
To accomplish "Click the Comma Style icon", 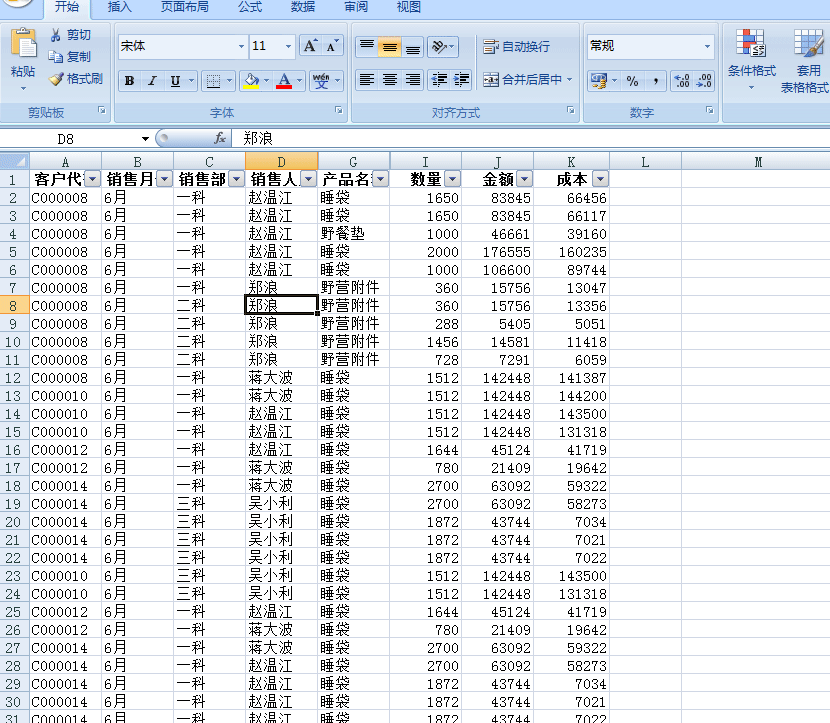I will (656, 79).
